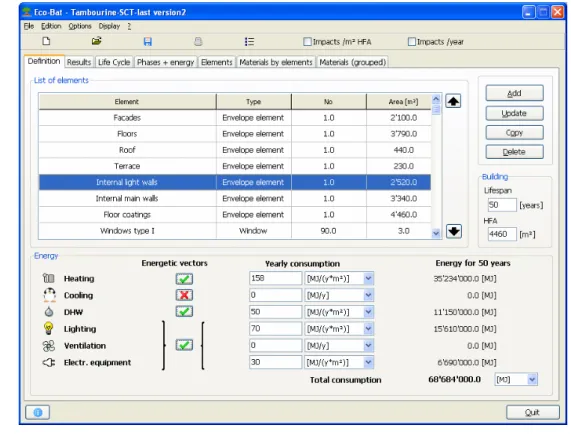Move selected element up with arrow icon
Viewport: 571px width, 434px height.
453,101
